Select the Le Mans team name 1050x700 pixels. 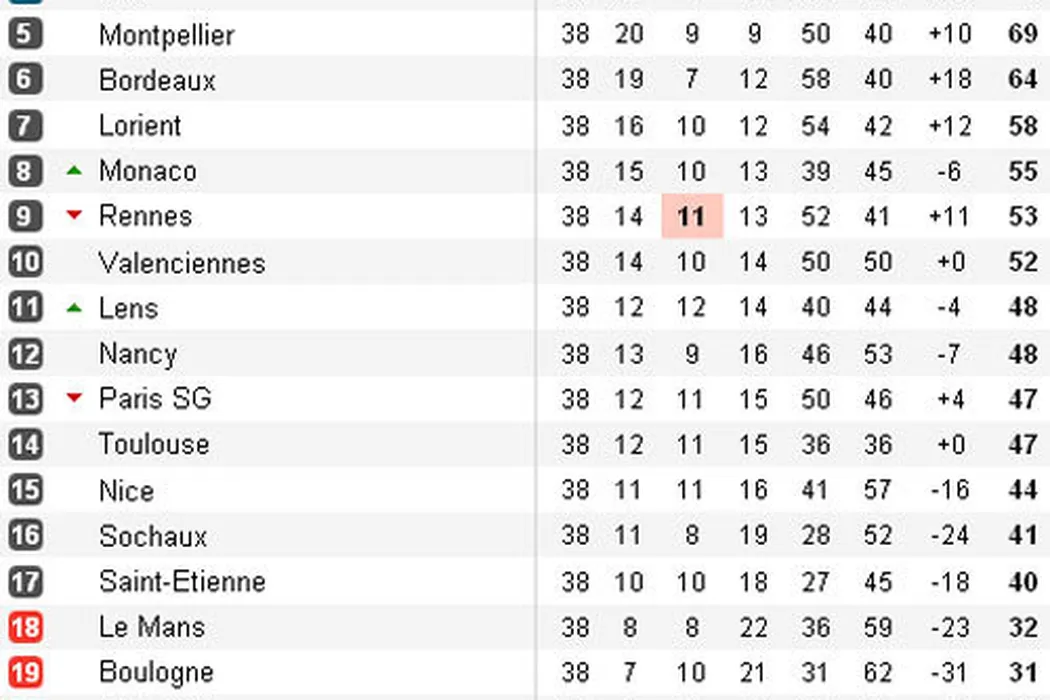pos(152,627)
